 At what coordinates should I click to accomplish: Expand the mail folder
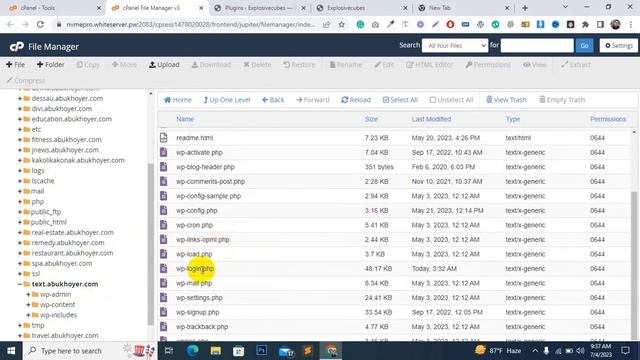pyautogui.click(x=20, y=191)
